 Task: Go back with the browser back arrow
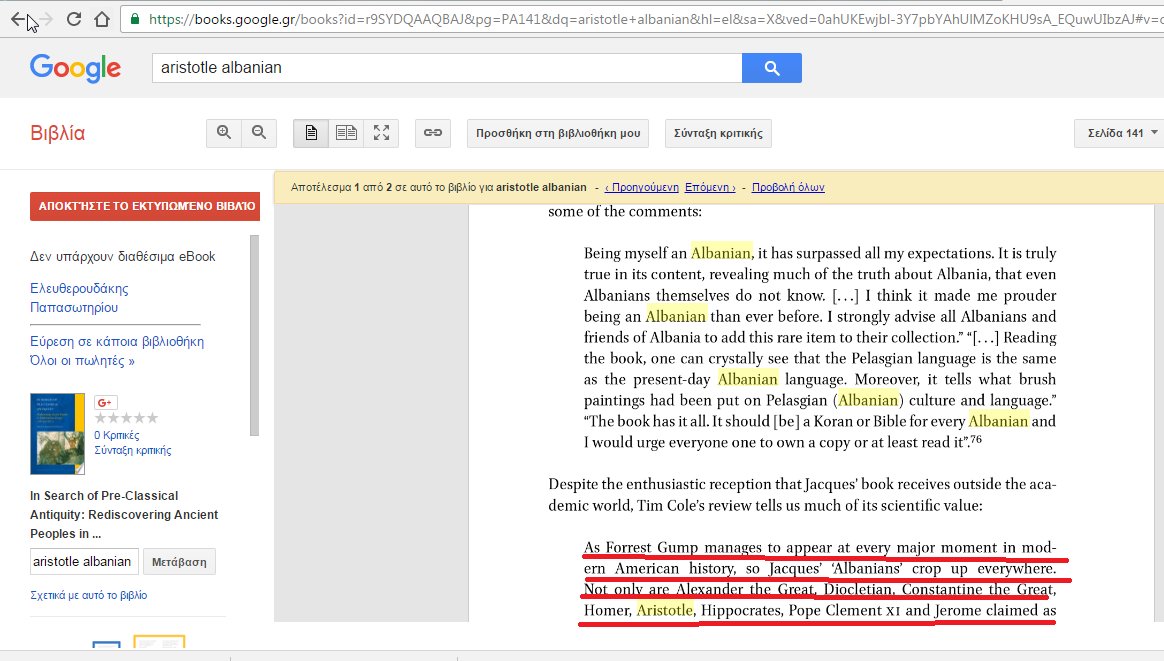tap(19, 19)
